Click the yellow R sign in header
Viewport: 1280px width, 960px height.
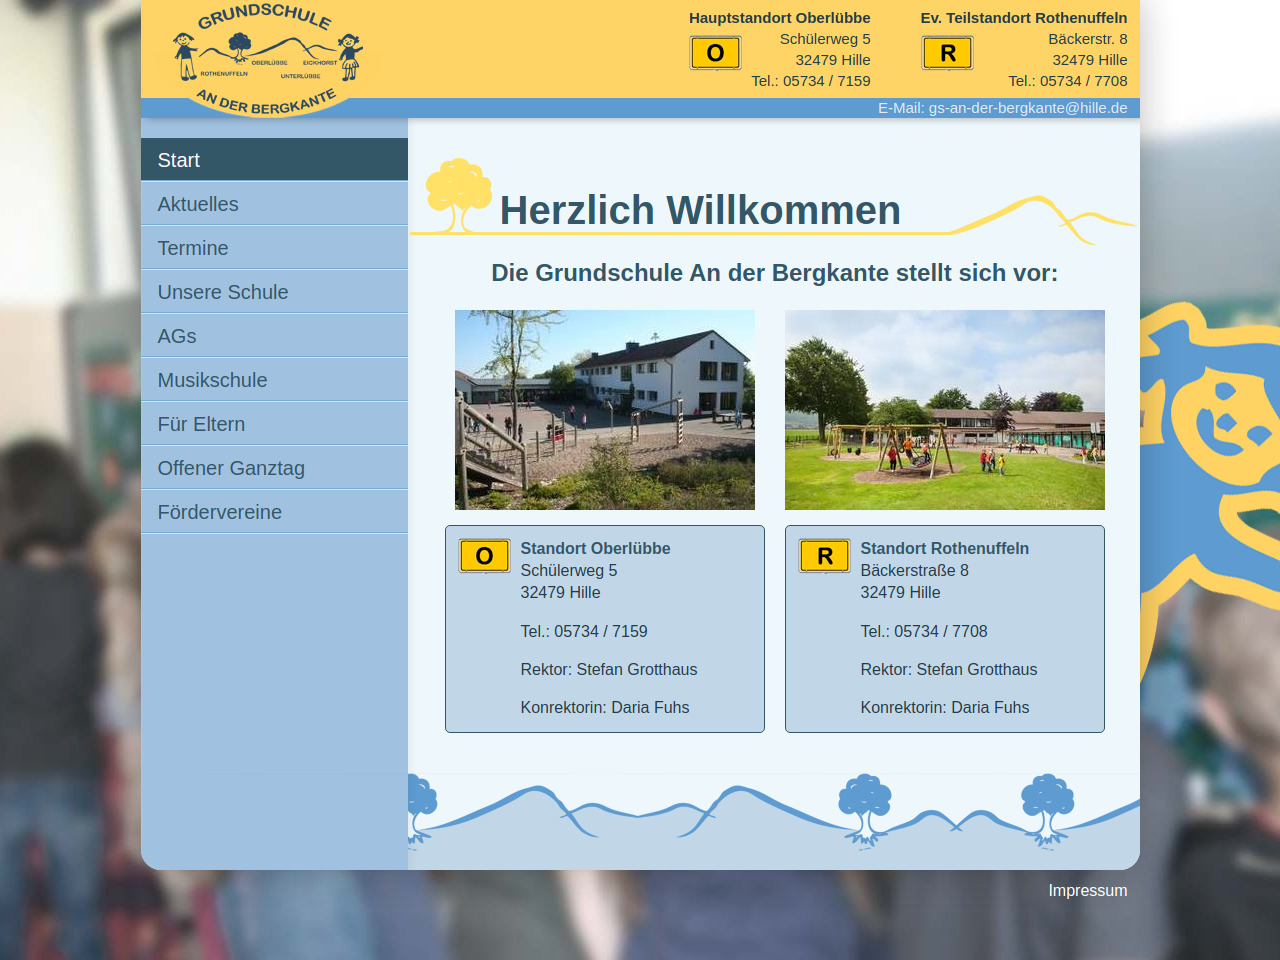pyautogui.click(x=947, y=53)
